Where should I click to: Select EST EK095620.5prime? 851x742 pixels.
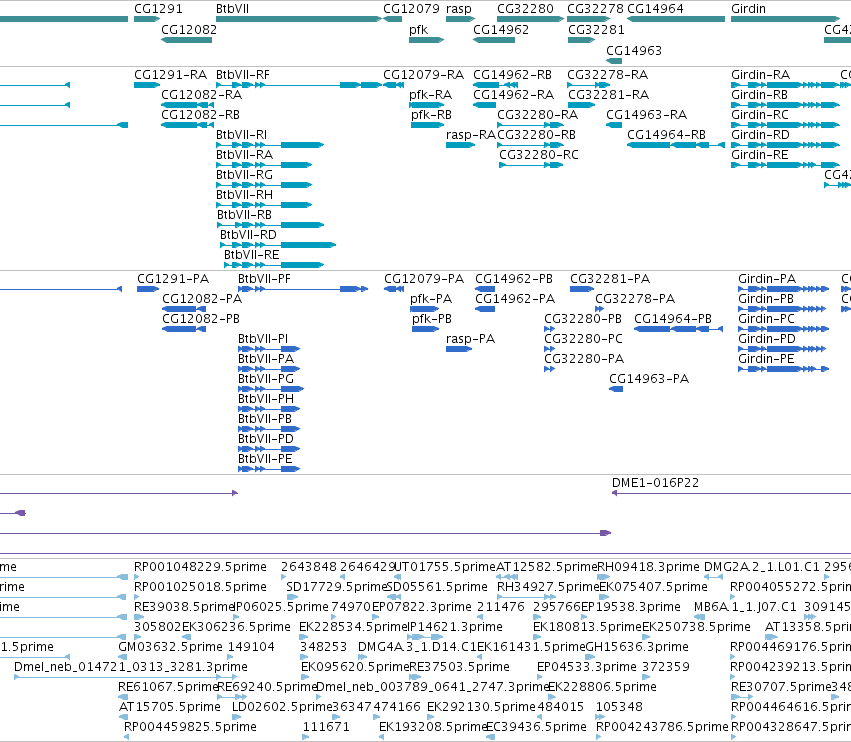[355, 667]
